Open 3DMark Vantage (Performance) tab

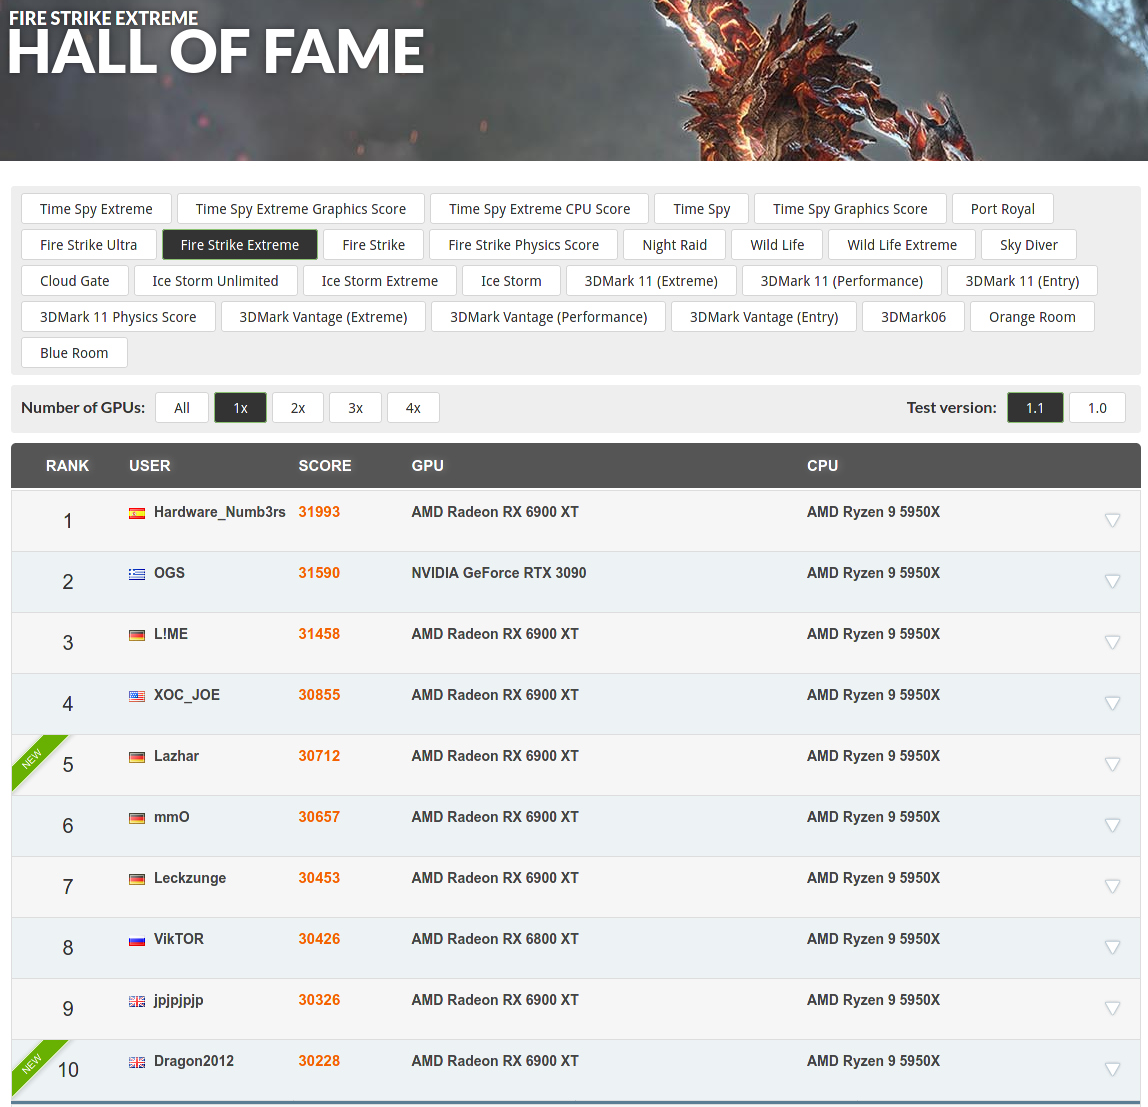pos(548,316)
